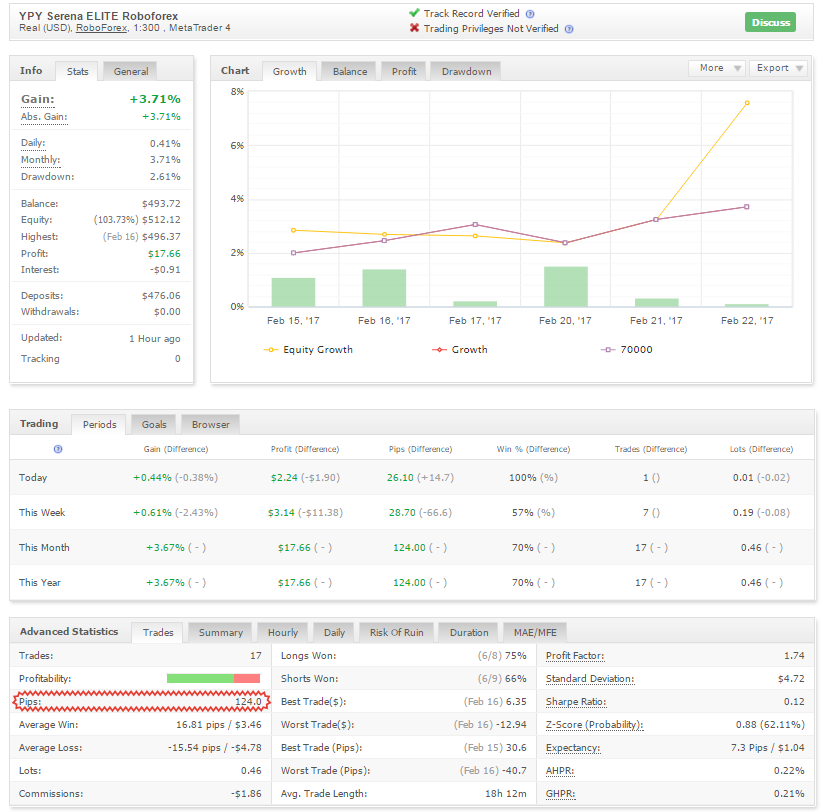This screenshot has width=823, height=812.
Task: Click the Feb 16 green bar in chart
Action: [384, 288]
